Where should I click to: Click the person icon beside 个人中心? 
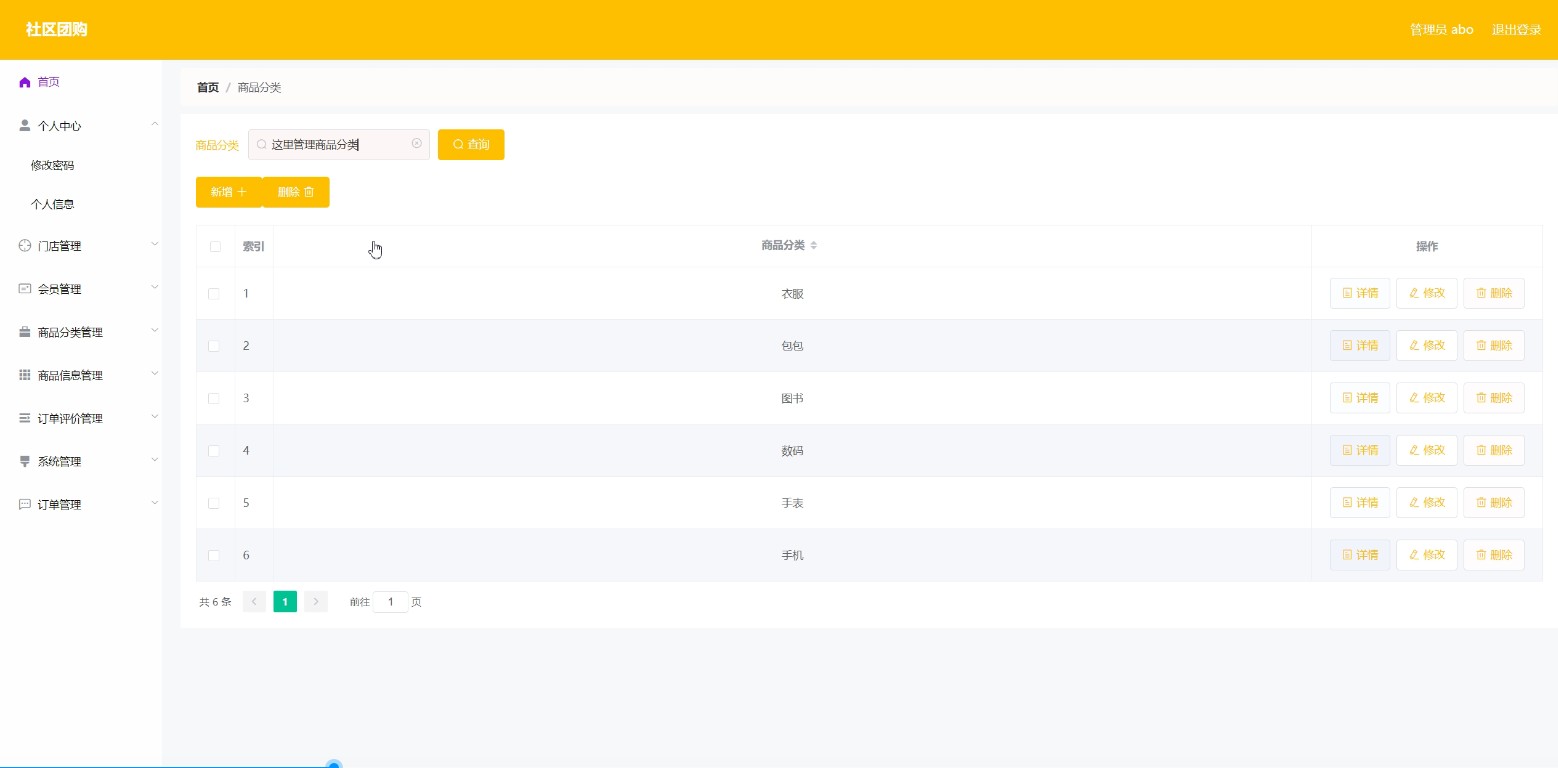coord(25,126)
